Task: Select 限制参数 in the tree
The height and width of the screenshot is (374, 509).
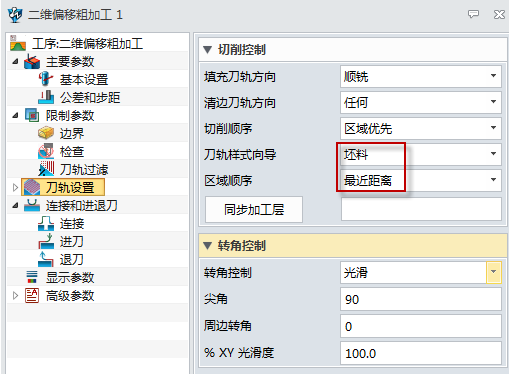Action: 70,116
